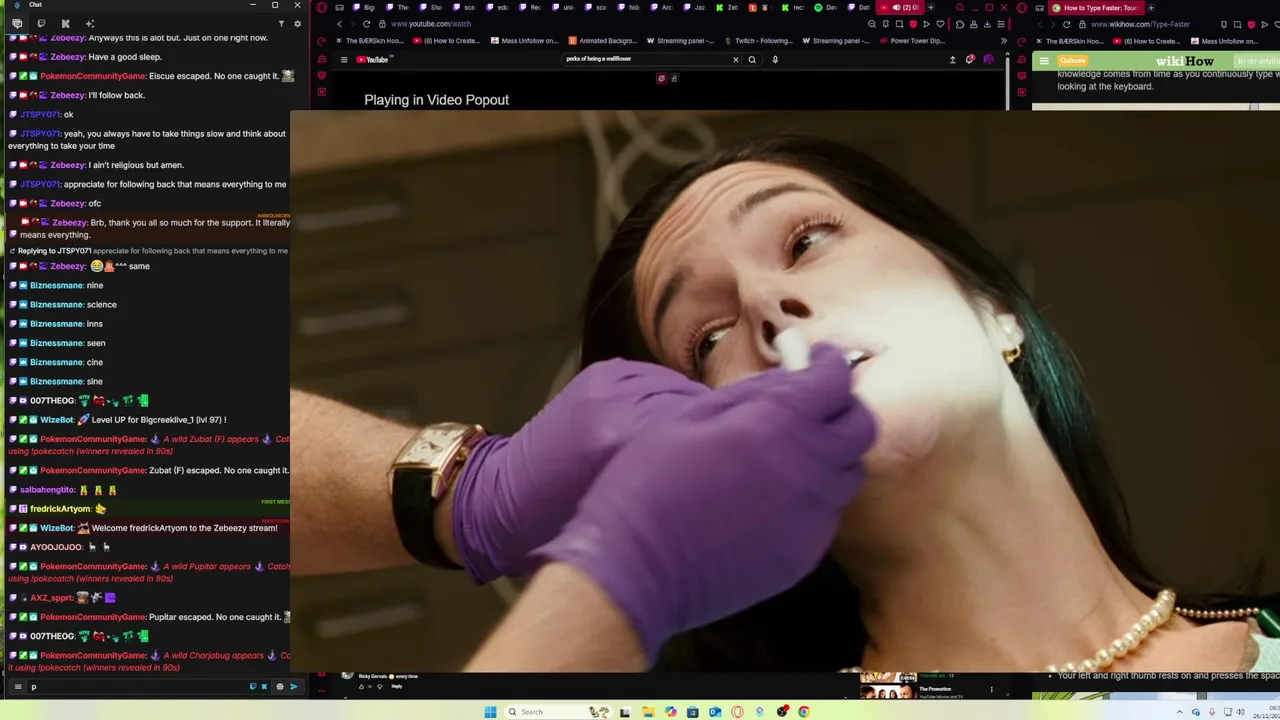This screenshot has height=720, width=1280.
Task: Open the sparkle tab in Chat window
Action: [x=89, y=23]
